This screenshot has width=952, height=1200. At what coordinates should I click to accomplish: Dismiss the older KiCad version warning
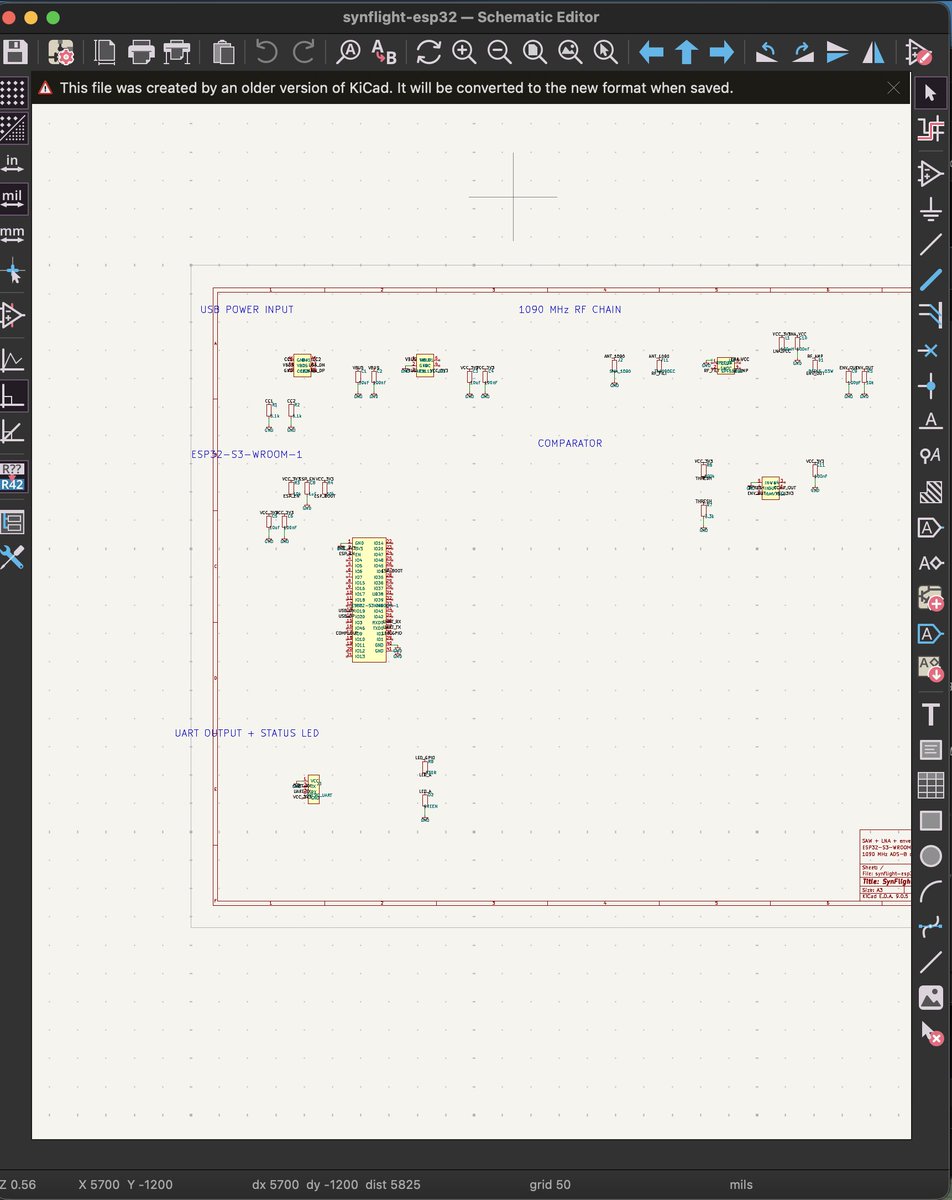click(x=894, y=88)
